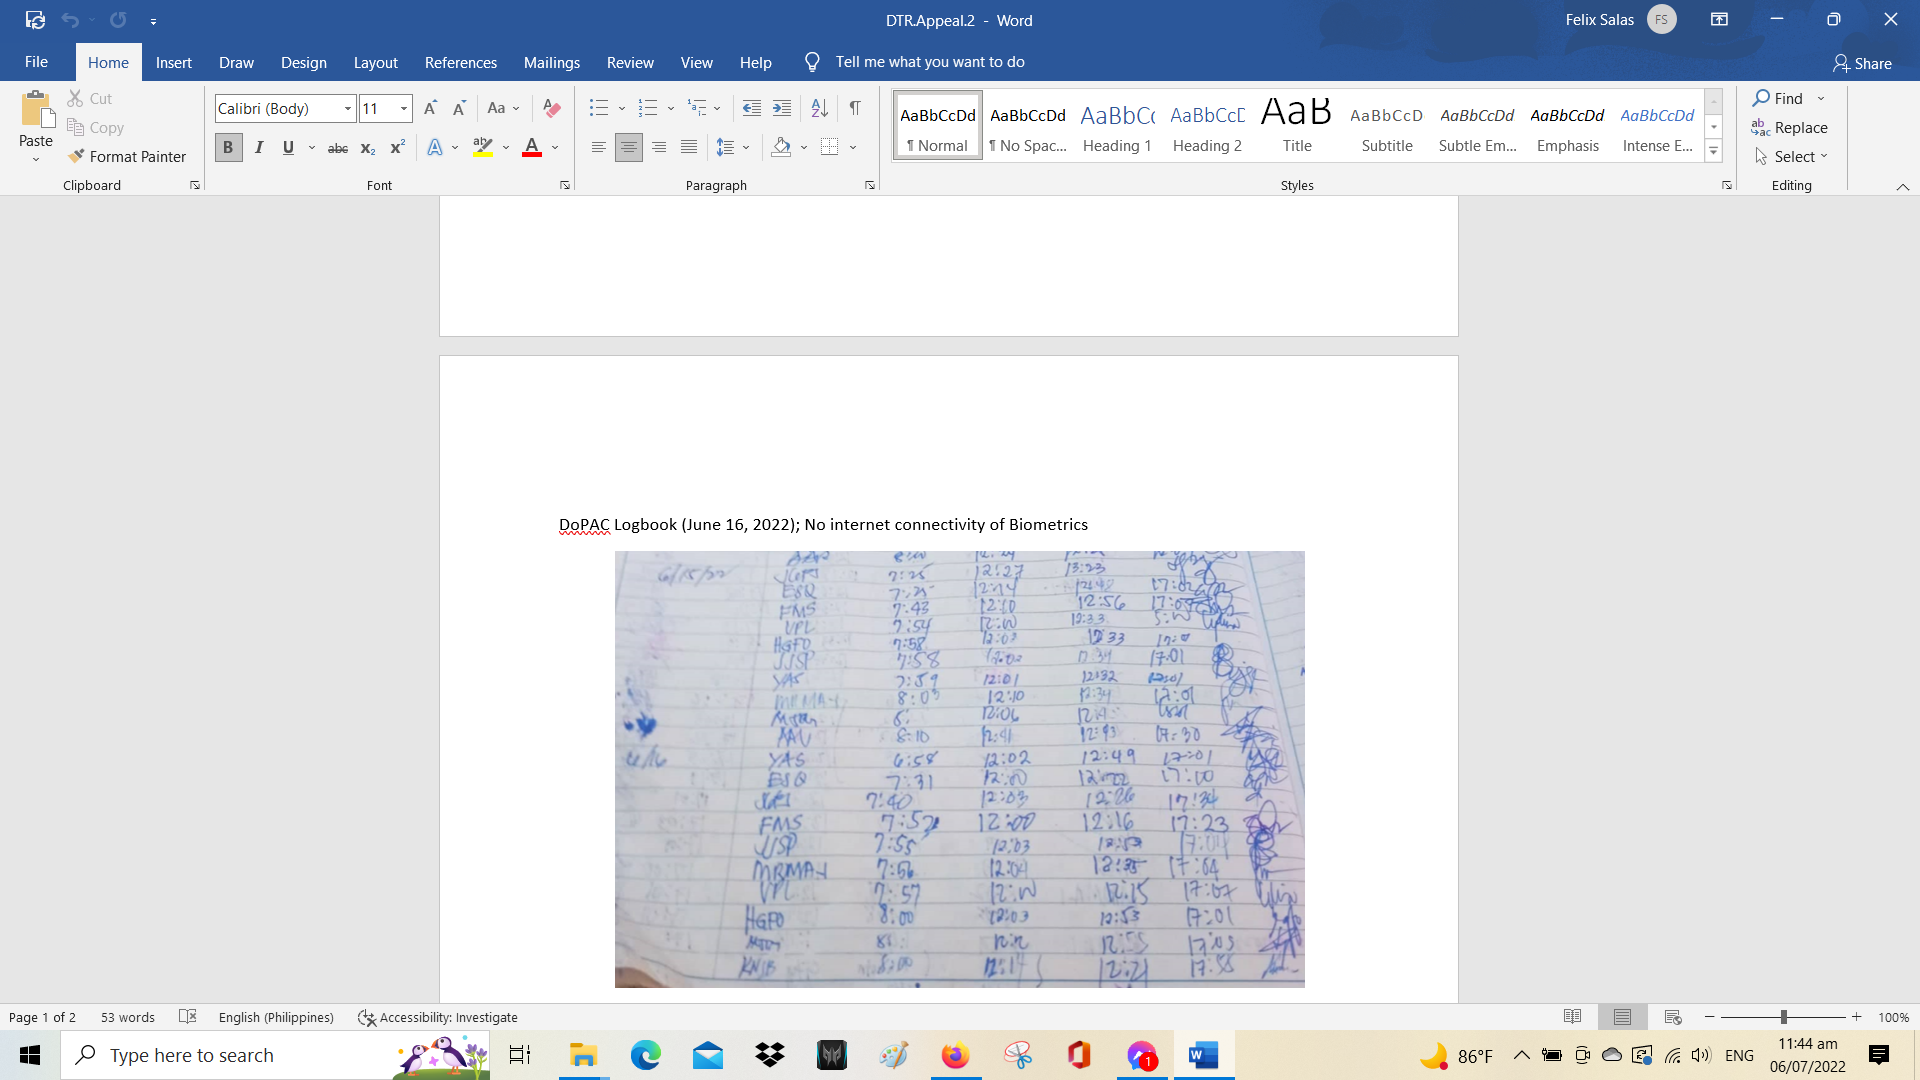Toggle Bold formatting off
The width and height of the screenshot is (1920, 1080).
(x=228, y=148)
